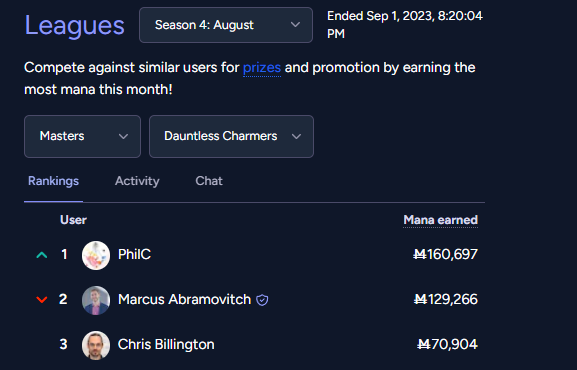
Task: Click the chevron arrow in the Masters dropdown
Action: (123, 137)
